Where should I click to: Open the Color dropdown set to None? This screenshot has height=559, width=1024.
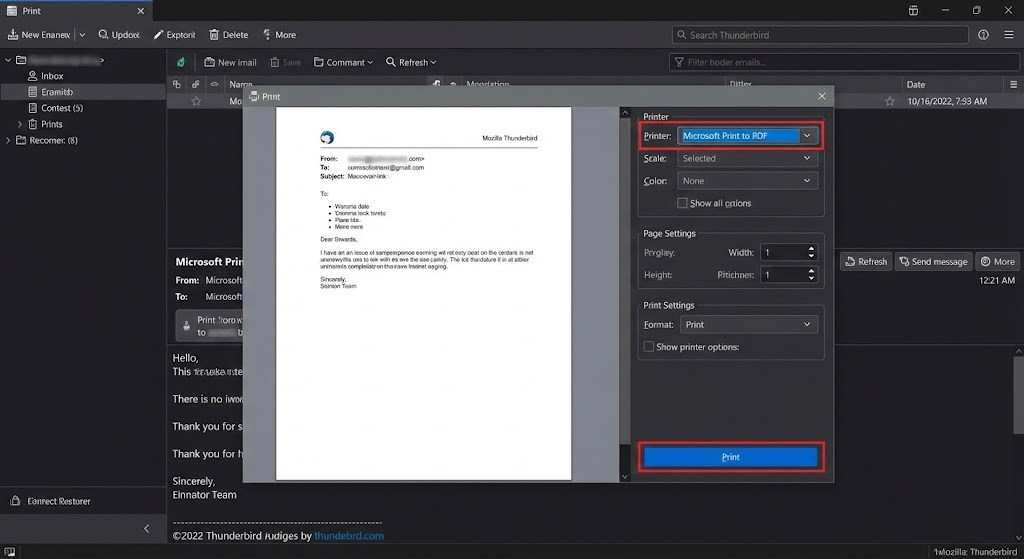tap(747, 181)
